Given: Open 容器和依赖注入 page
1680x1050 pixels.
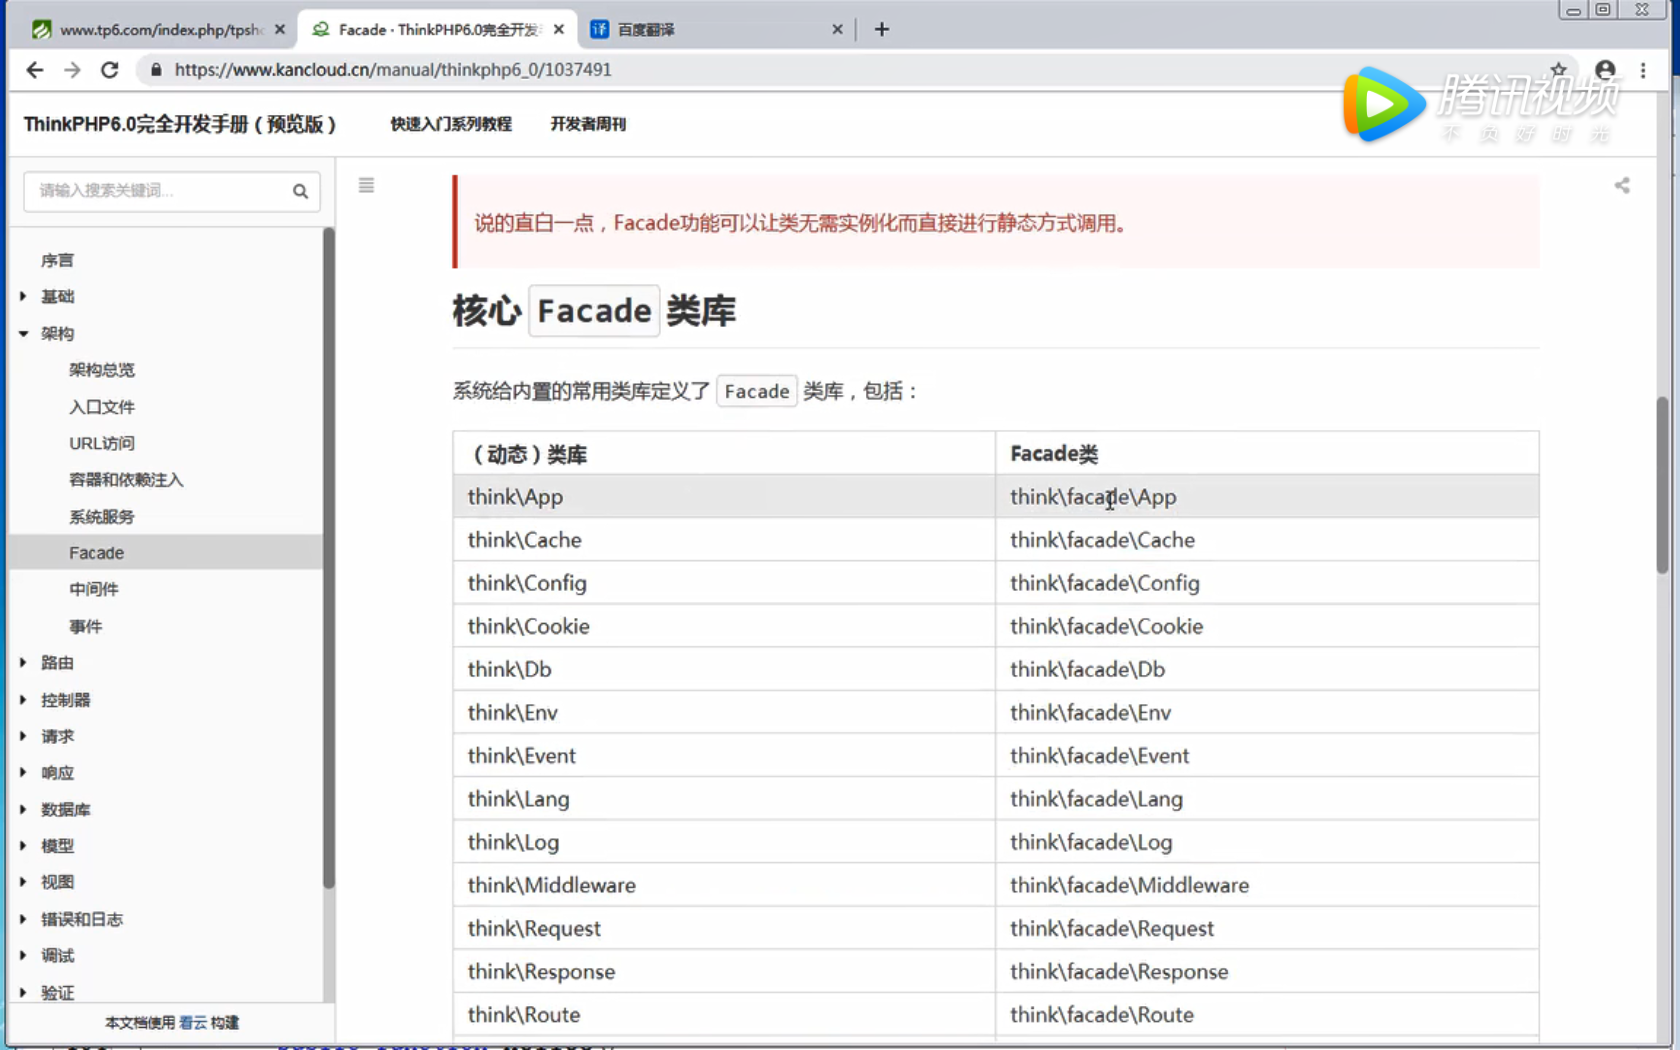Looking at the screenshot, I should click(x=126, y=480).
